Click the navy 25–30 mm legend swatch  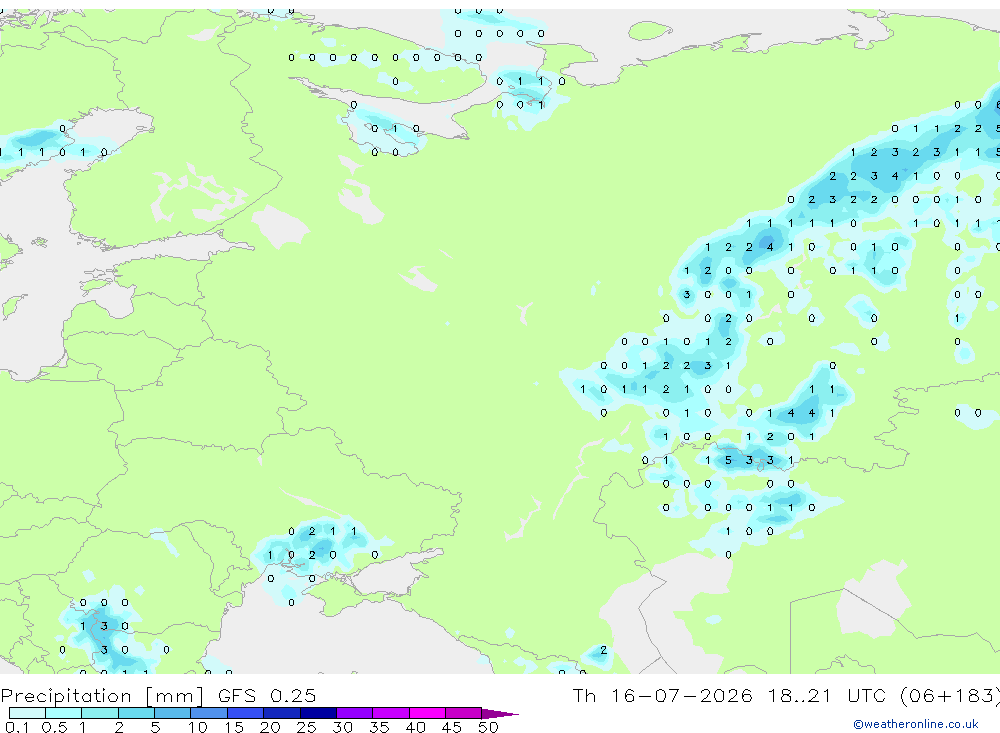(x=318, y=713)
